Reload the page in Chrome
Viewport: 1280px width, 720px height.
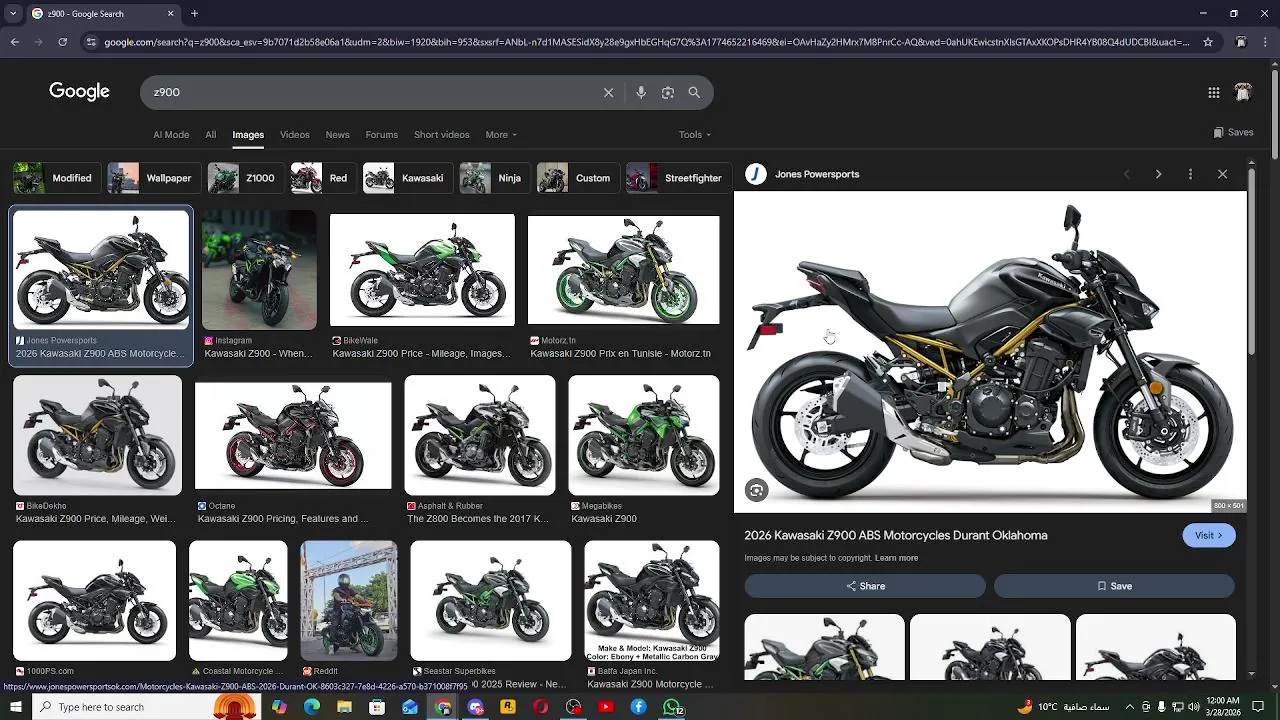click(x=62, y=42)
